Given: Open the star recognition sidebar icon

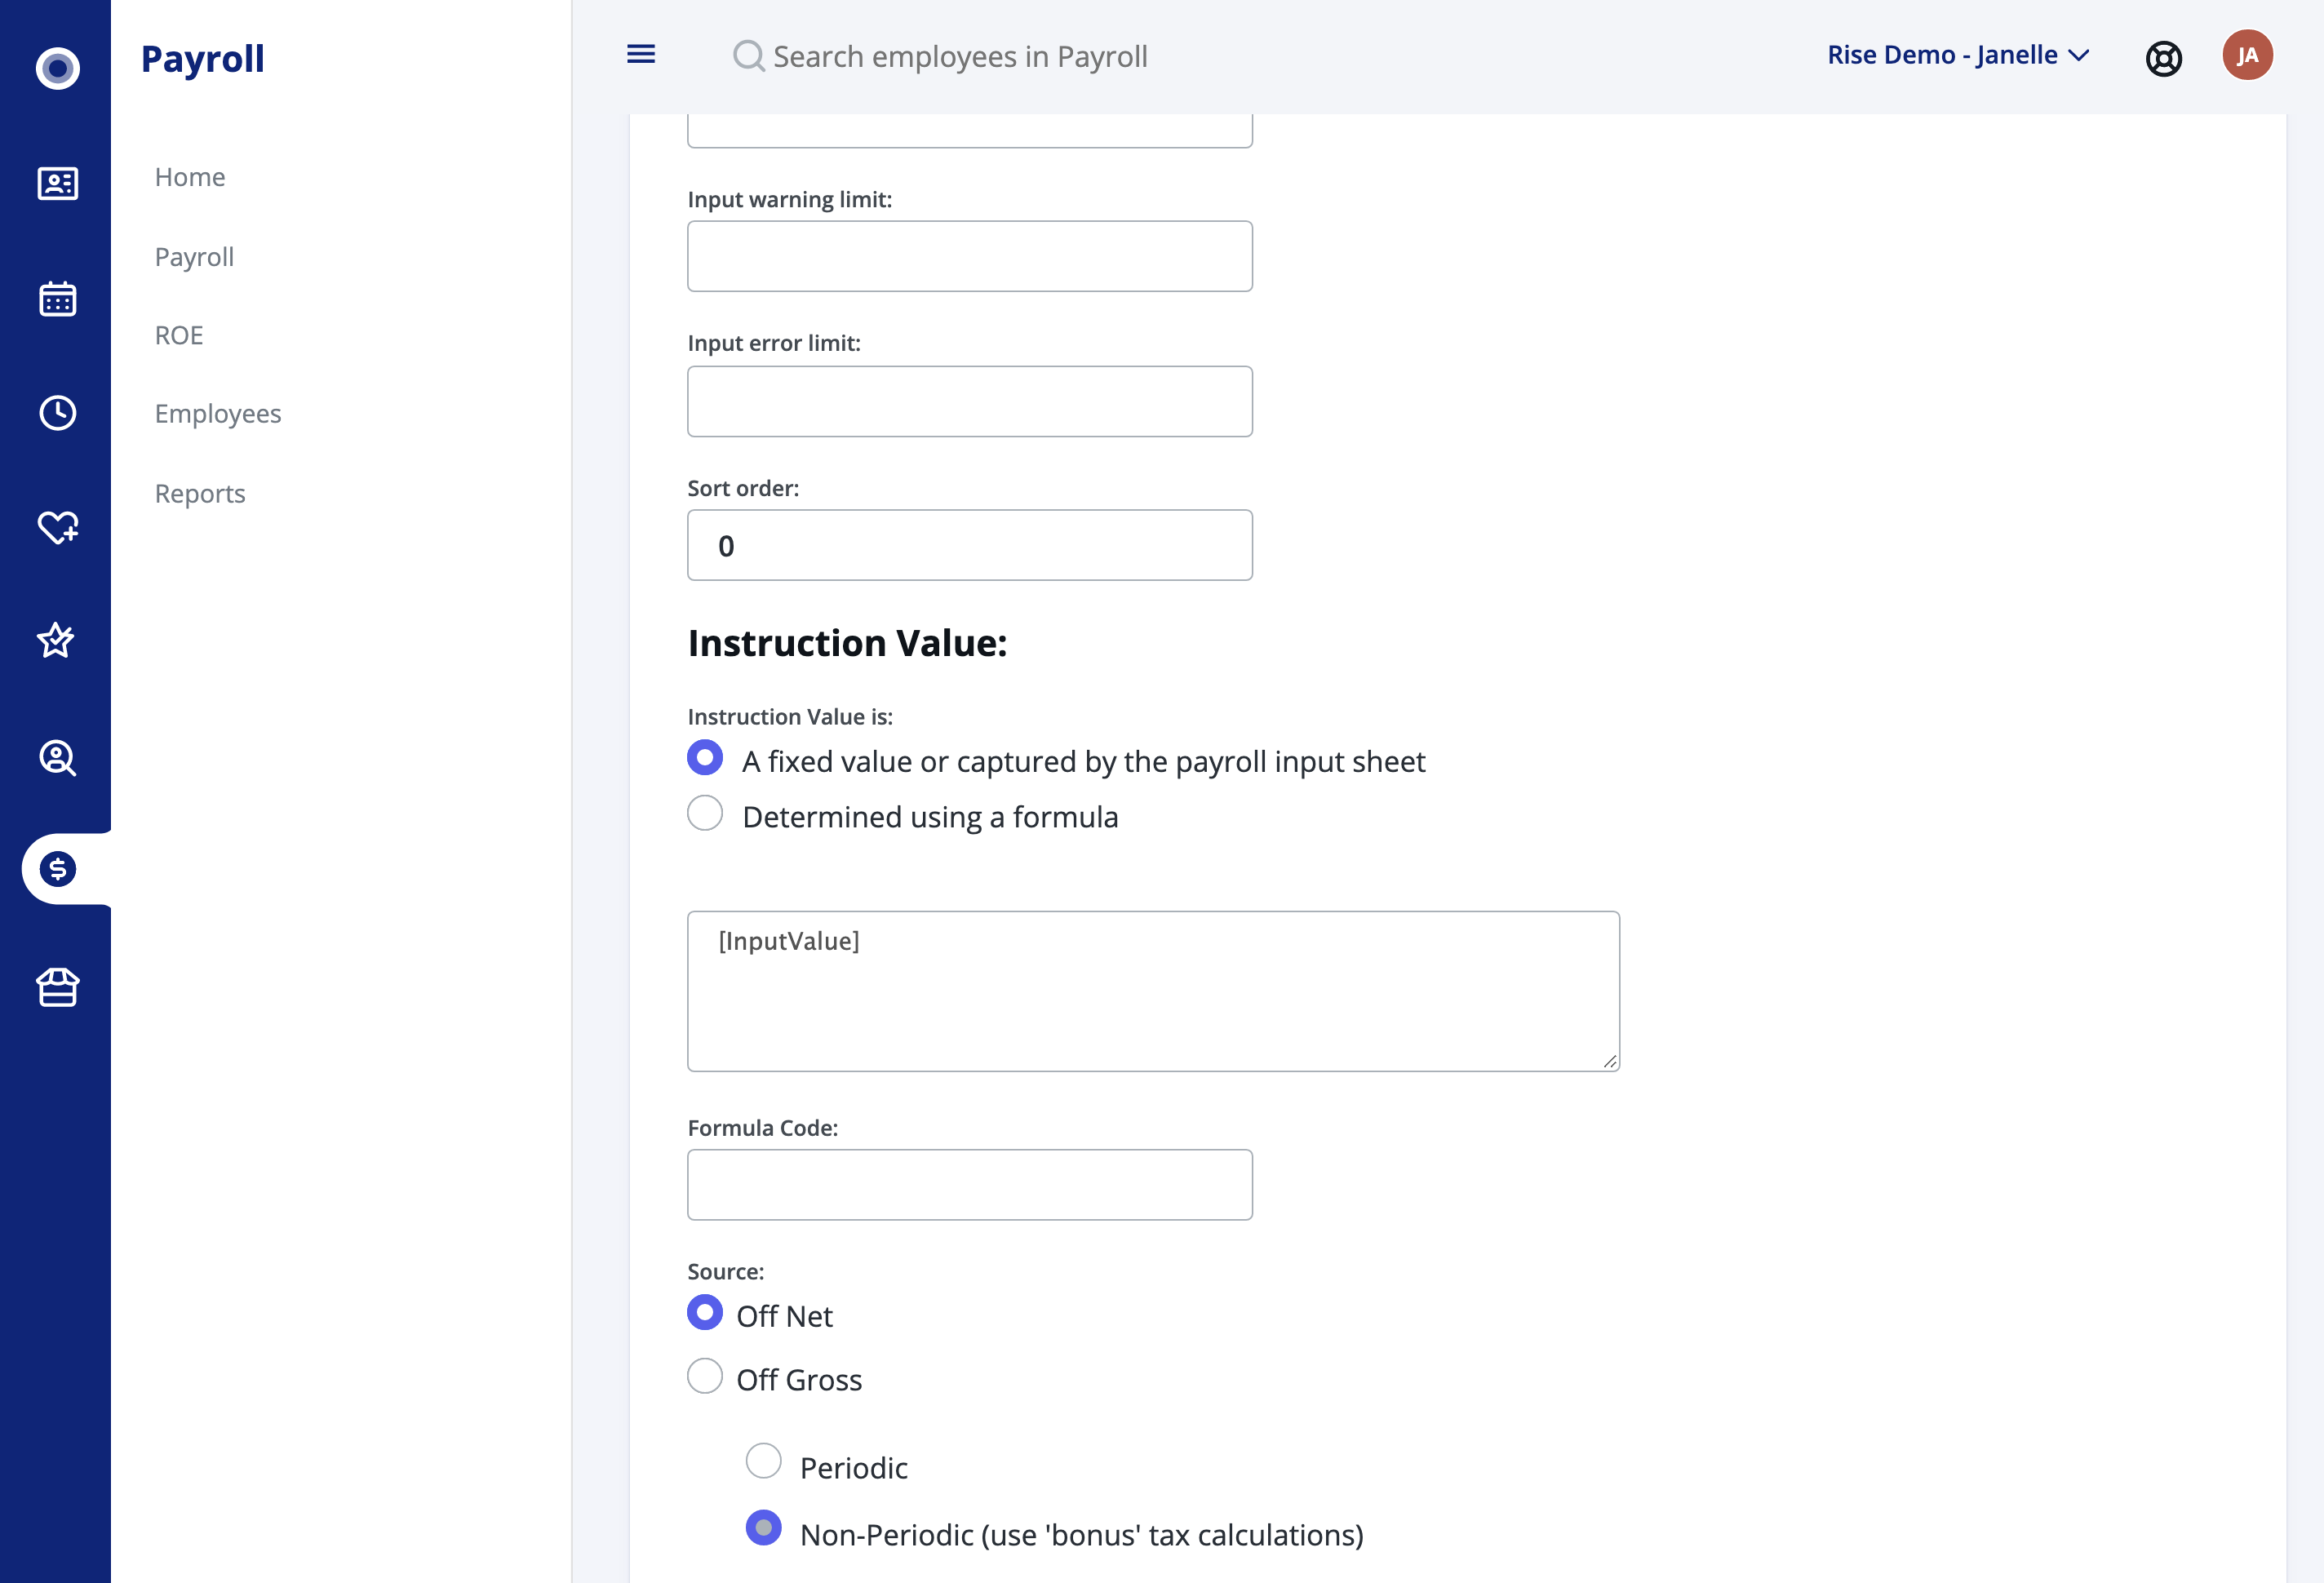Looking at the screenshot, I should tap(56, 640).
